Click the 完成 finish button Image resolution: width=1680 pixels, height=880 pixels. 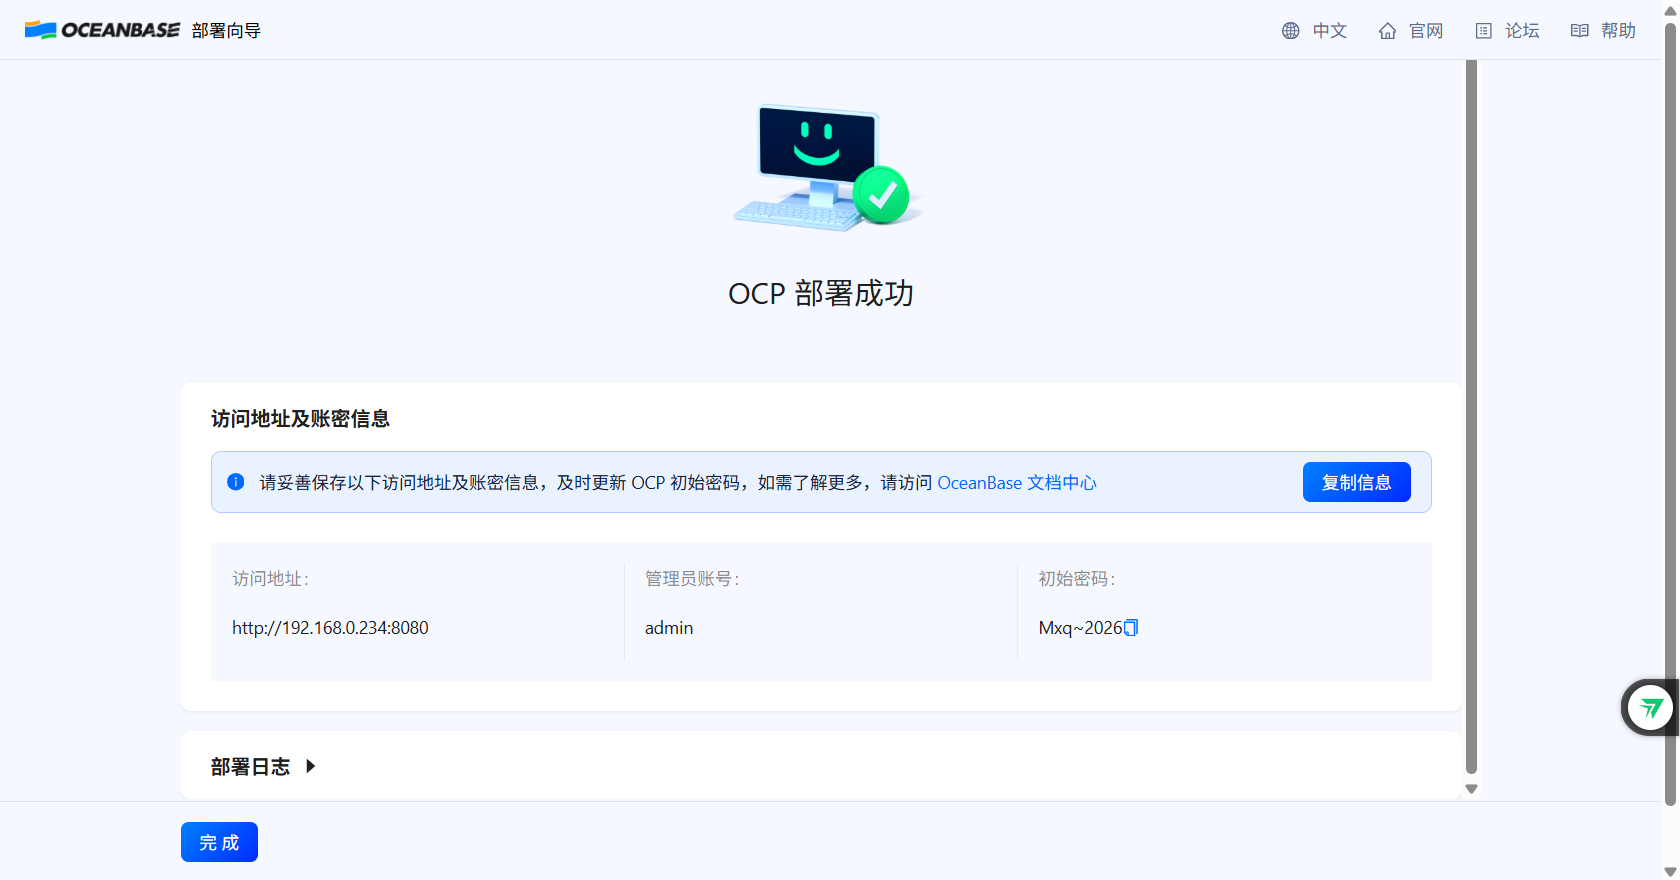219,842
